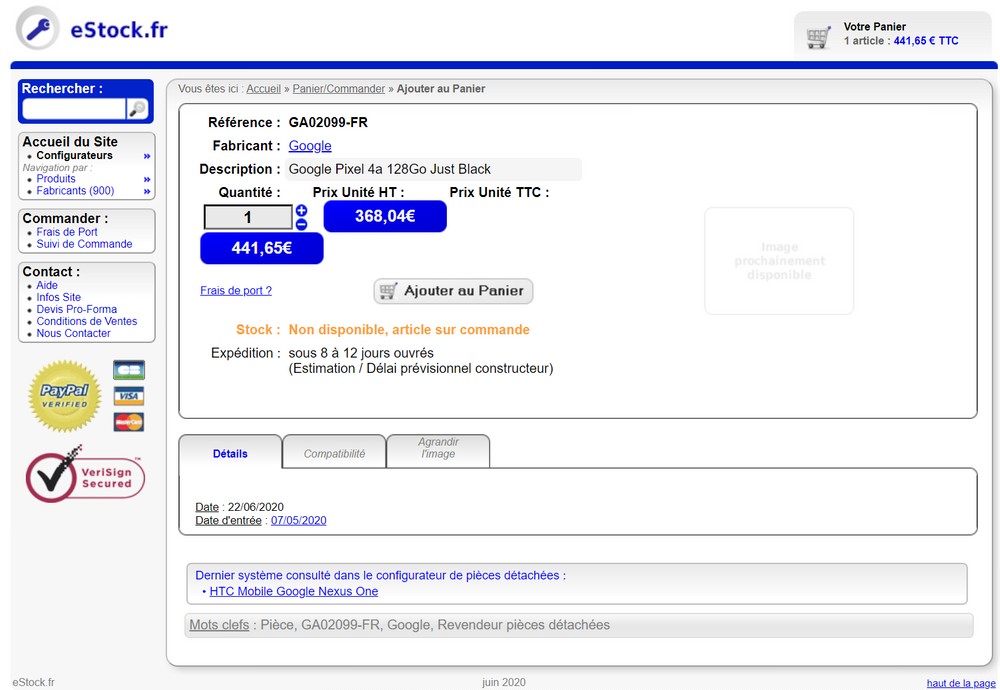Open Conditions de Ventes link
The height and width of the screenshot is (690, 1000).
coord(87,321)
